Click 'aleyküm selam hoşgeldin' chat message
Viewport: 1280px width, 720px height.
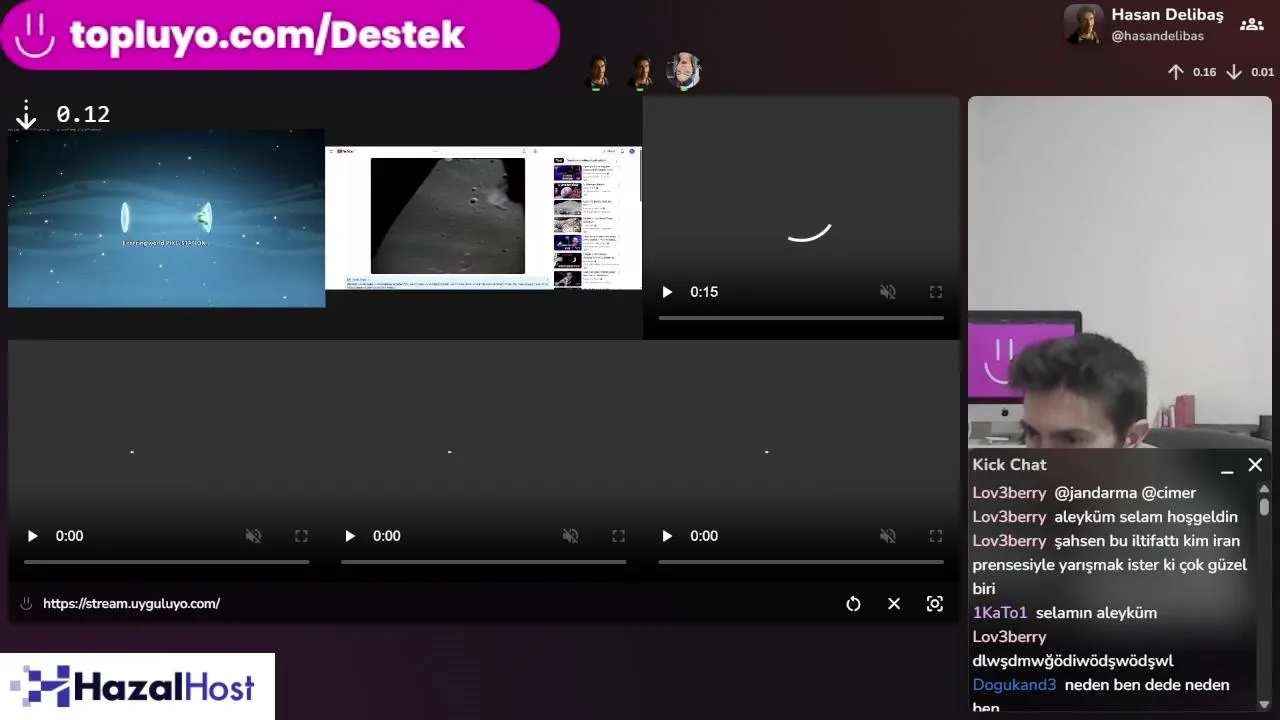[1146, 517]
